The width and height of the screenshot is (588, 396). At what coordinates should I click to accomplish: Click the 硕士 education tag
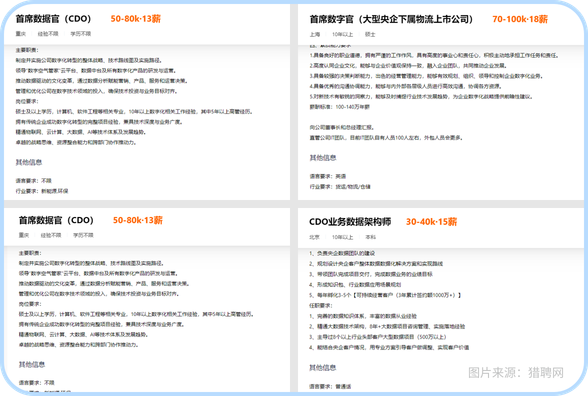(370, 34)
